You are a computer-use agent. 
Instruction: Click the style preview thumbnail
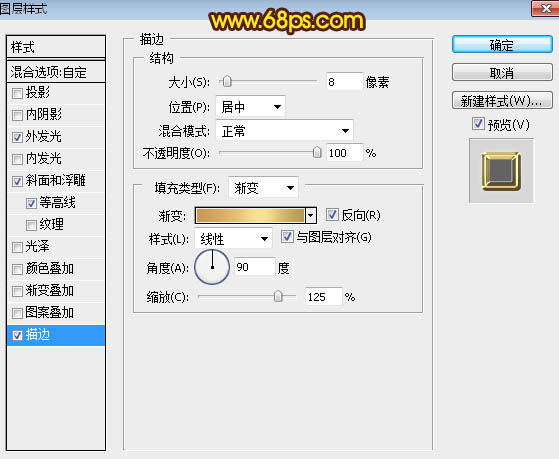(501, 171)
